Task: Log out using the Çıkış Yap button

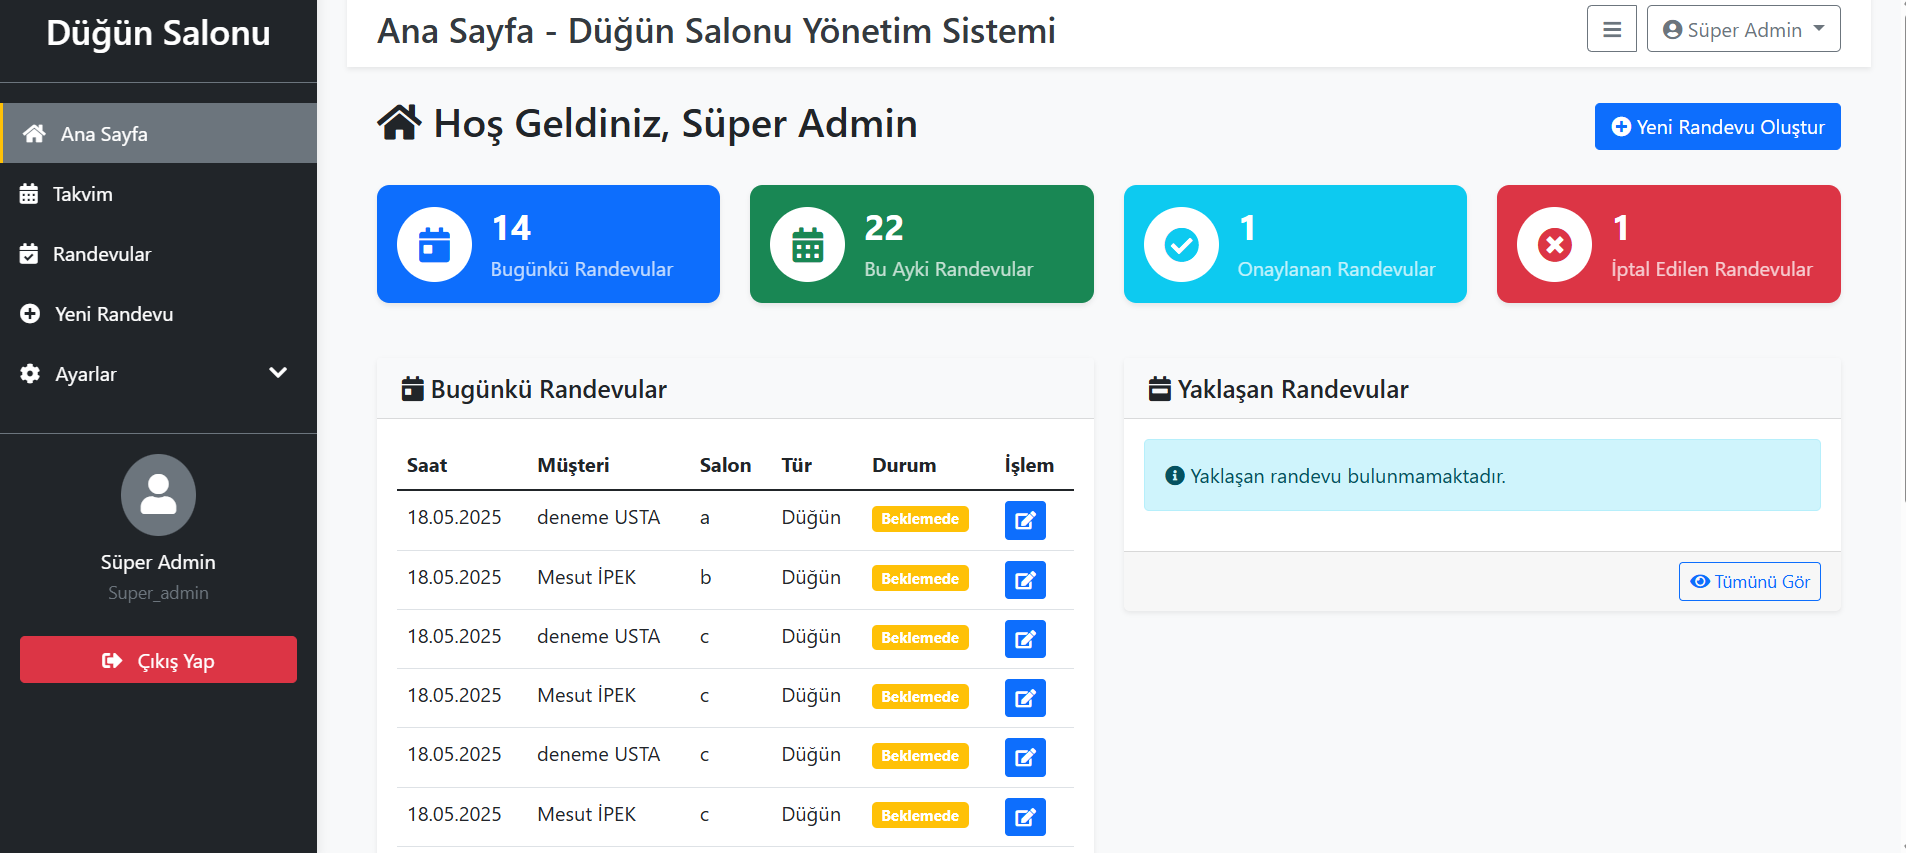Action: tap(158, 660)
